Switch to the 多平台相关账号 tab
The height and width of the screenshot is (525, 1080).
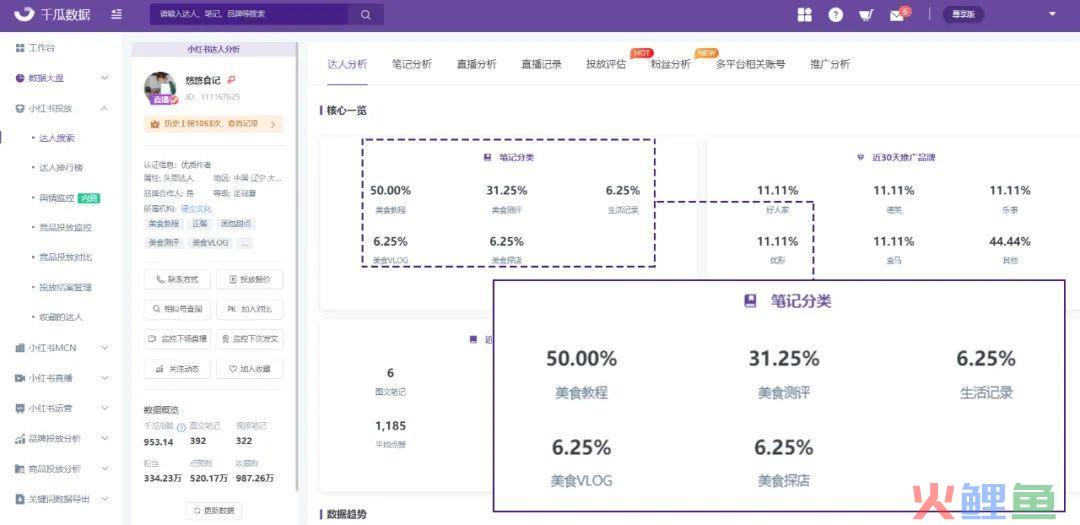750,64
